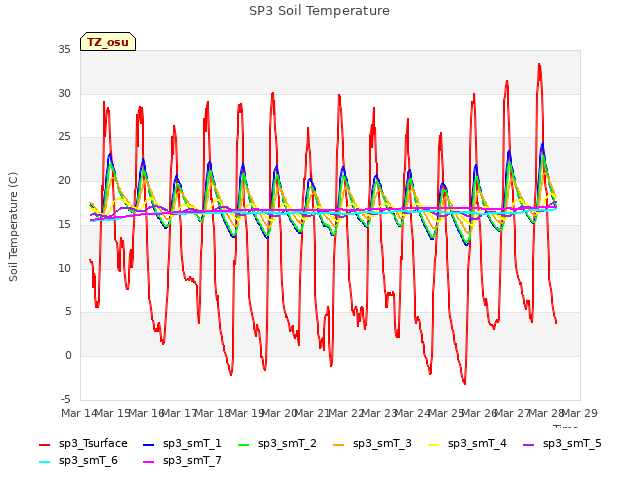The width and height of the screenshot is (640, 480).
Task: Click the yellow sp3_smT_4 legend swatch
Action: coord(433,444)
